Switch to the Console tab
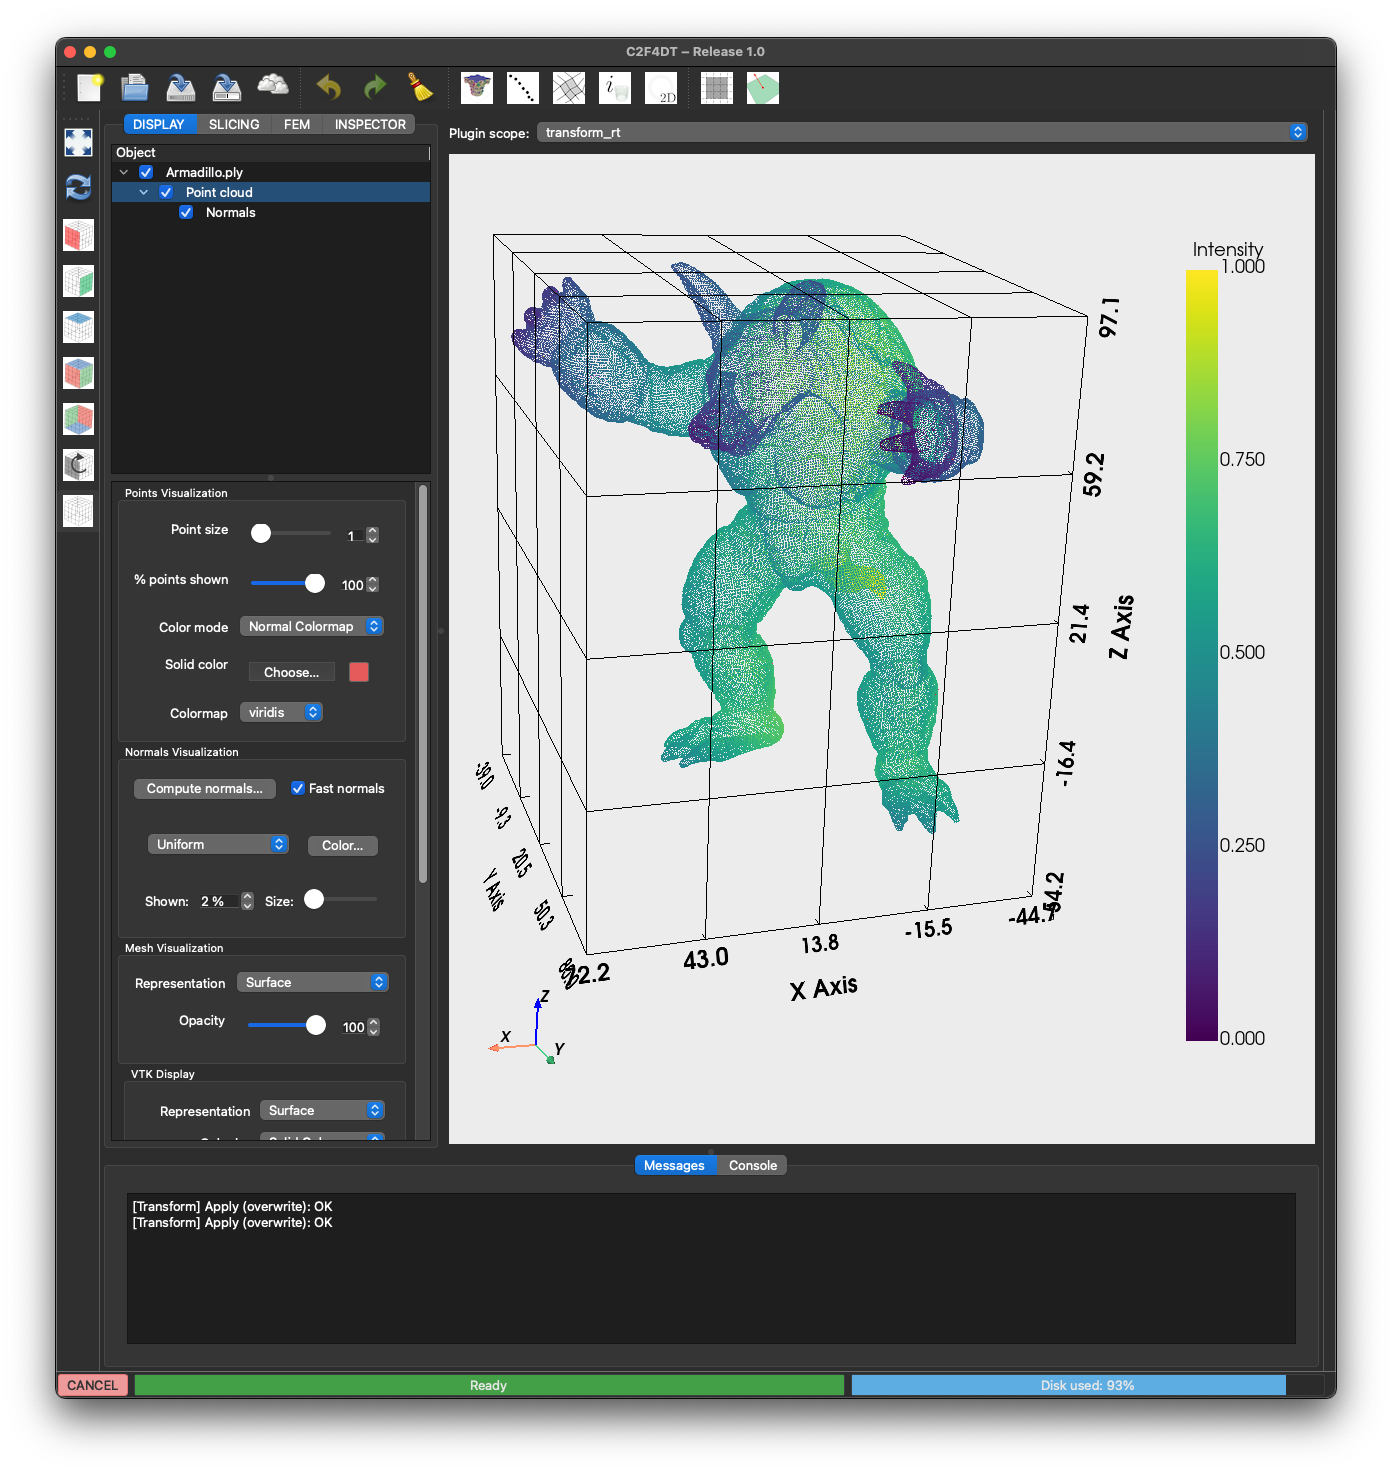This screenshot has height=1472, width=1392. click(752, 1165)
